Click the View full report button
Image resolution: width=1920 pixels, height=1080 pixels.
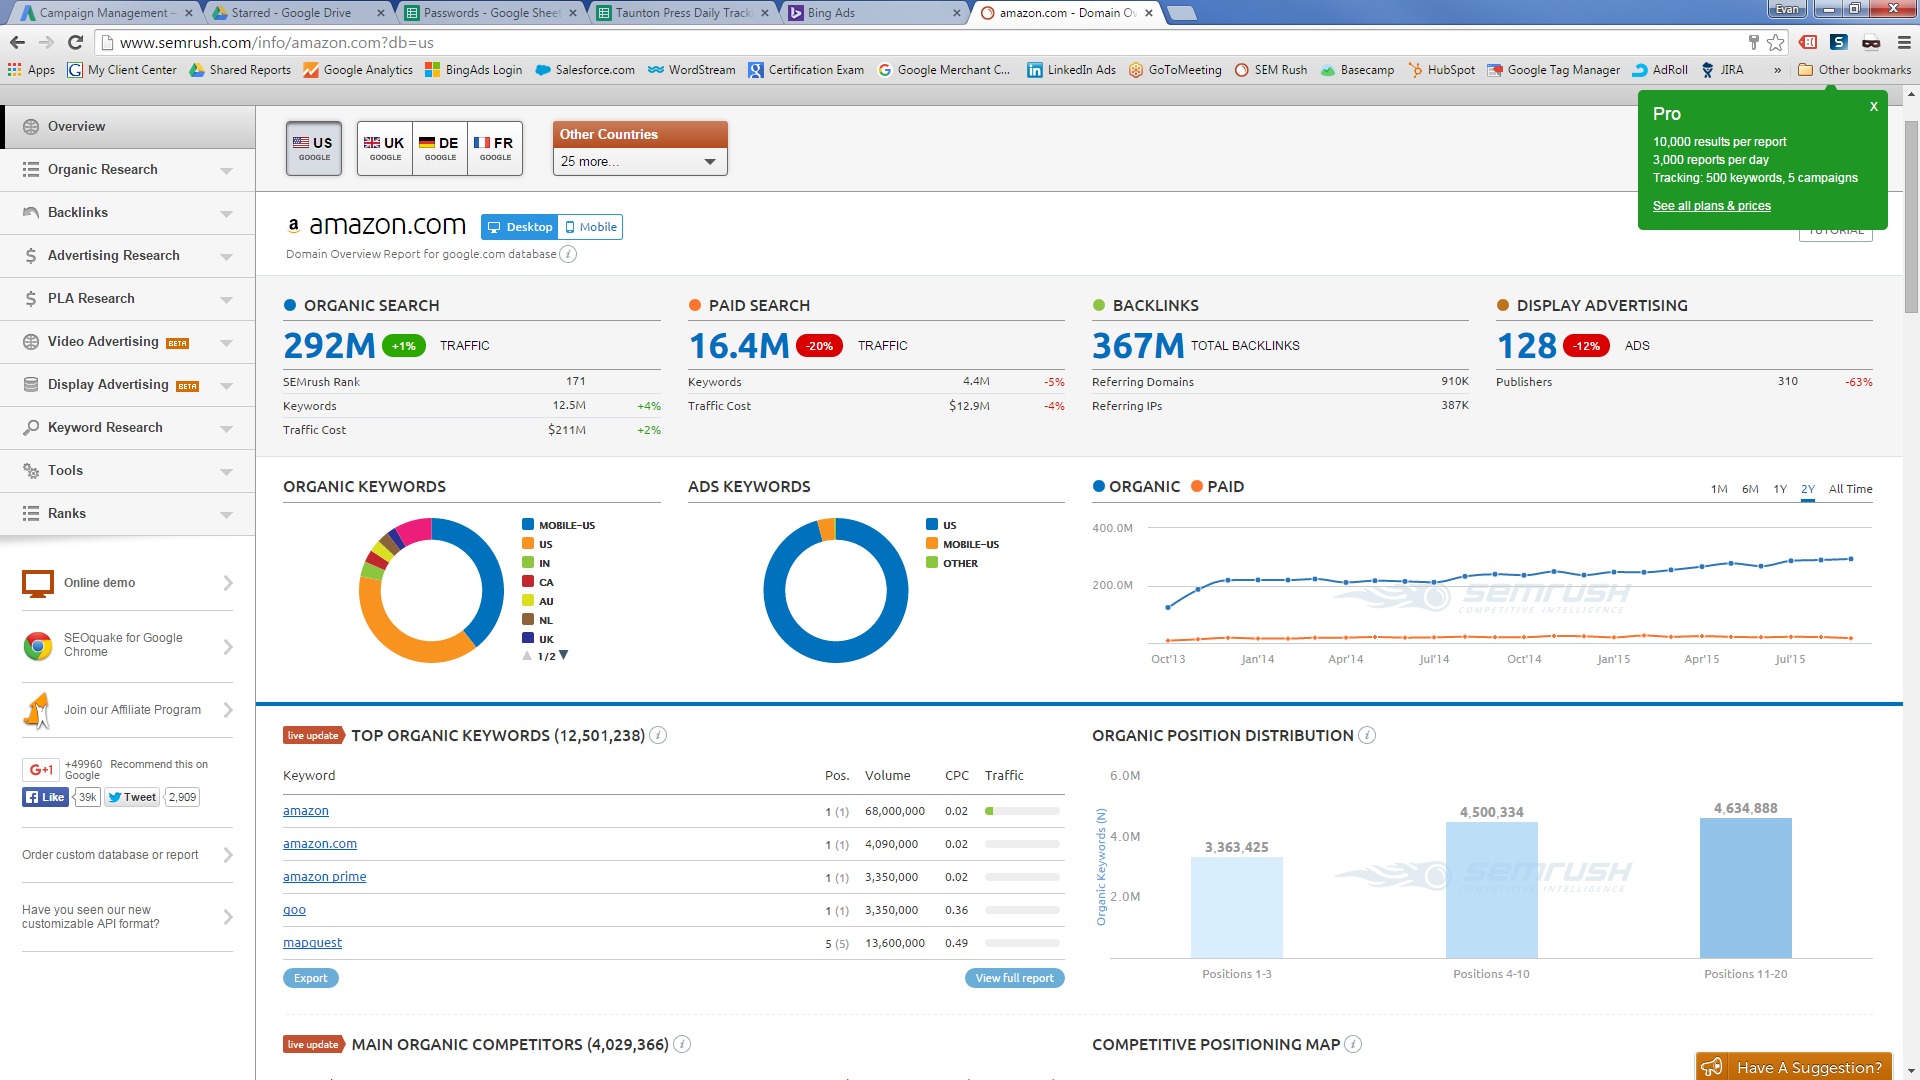tap(1015, 977)
